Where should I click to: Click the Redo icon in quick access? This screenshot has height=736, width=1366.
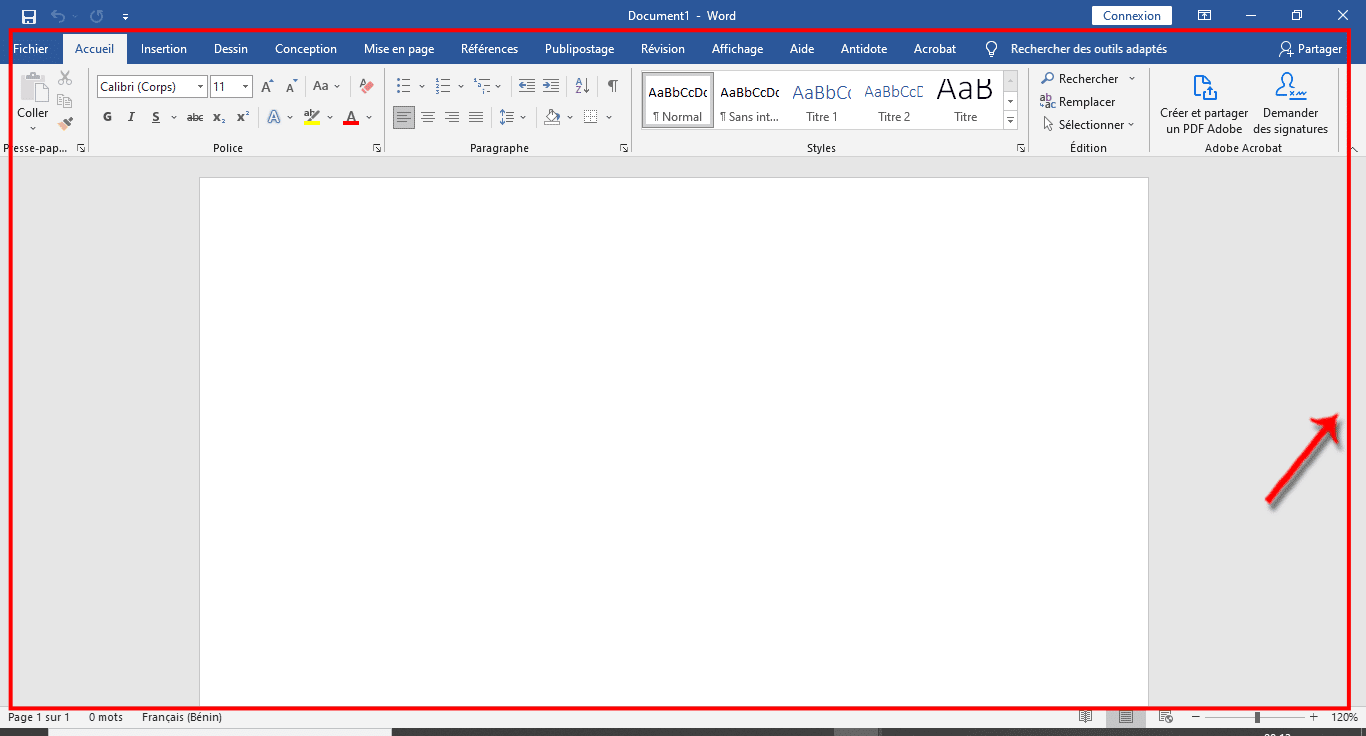coord(96,16)
